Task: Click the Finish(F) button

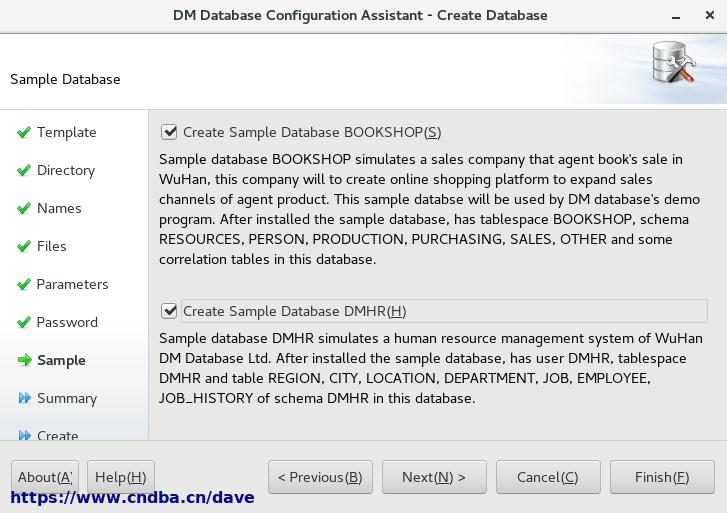Action: 662,477
